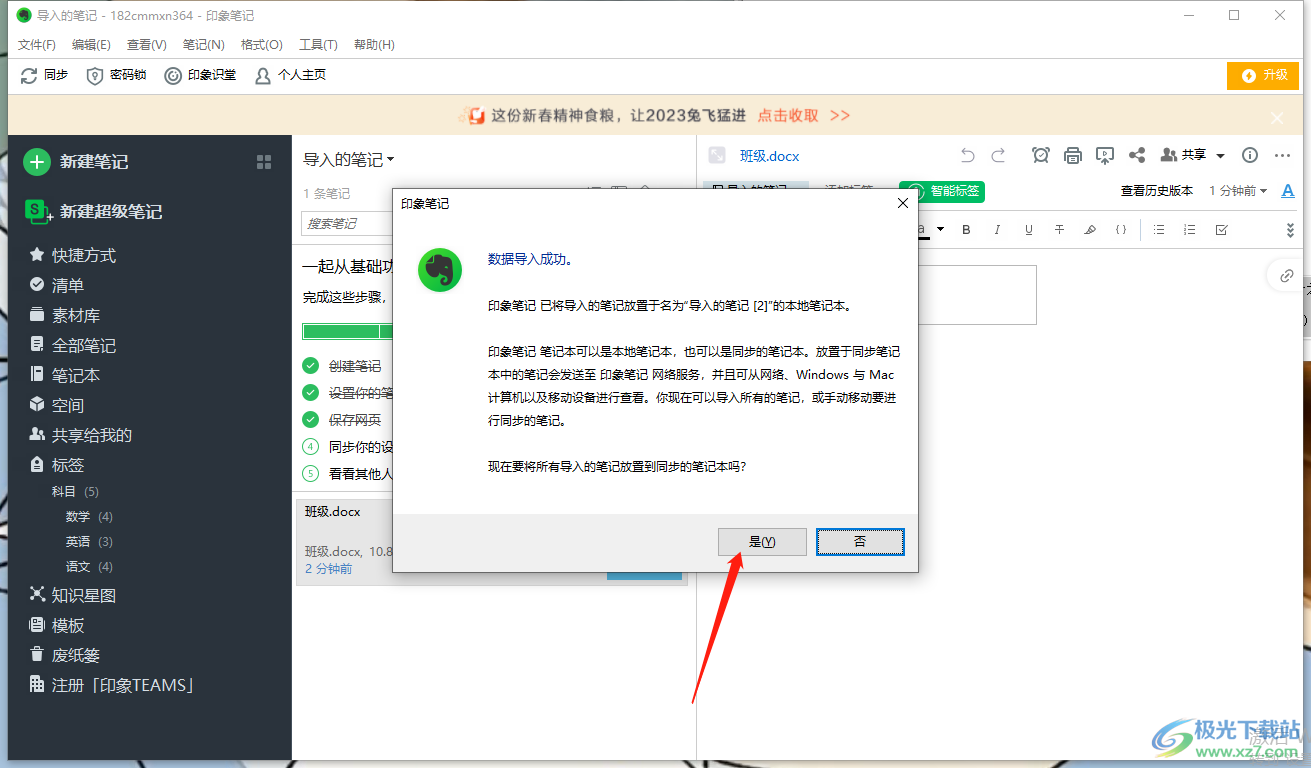Click the 是(Y) button in the dialog

click(x=762, y=541)
